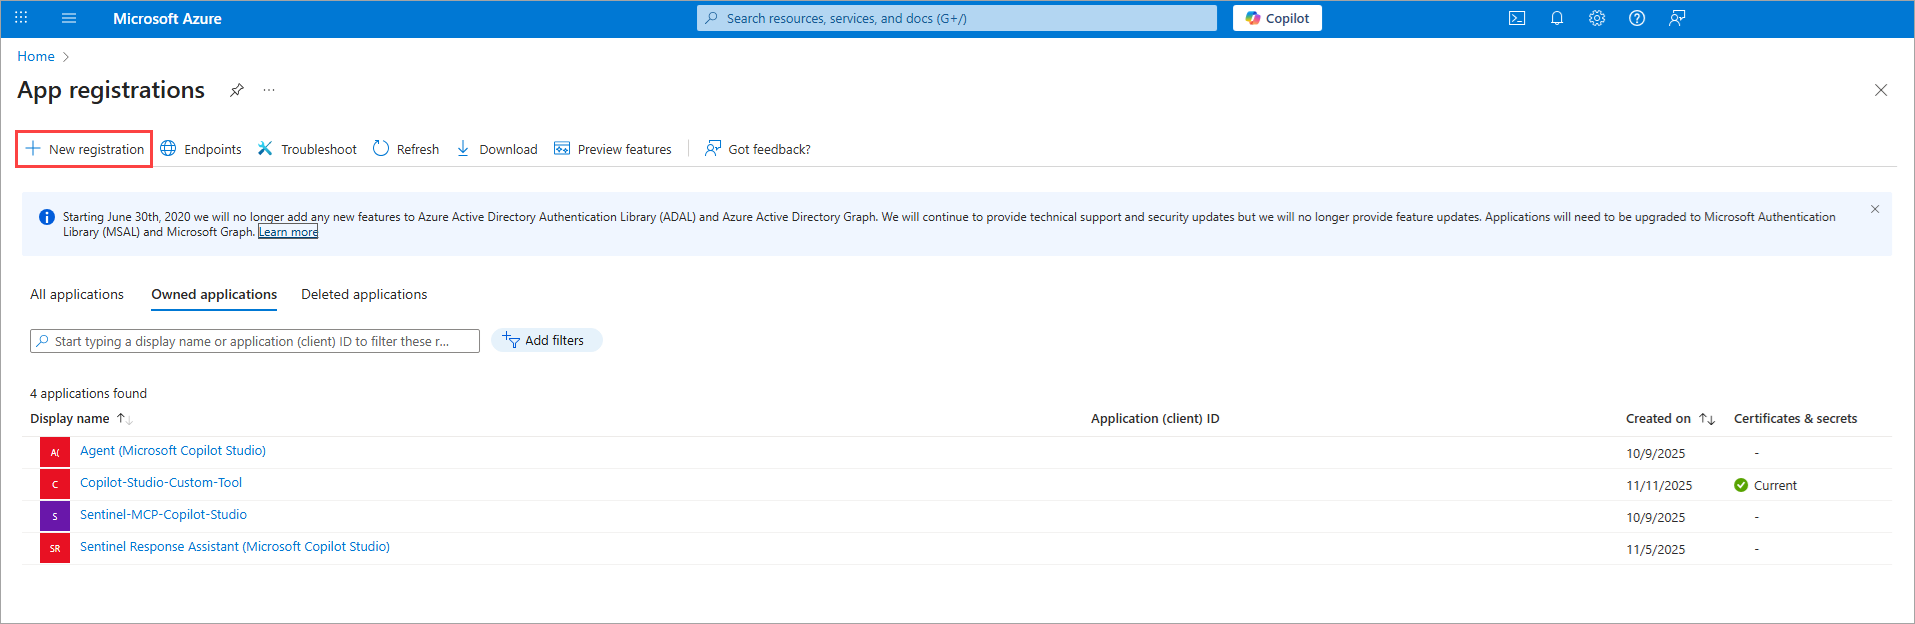Click Application (client) ID column header

(x=1155, y=419)
